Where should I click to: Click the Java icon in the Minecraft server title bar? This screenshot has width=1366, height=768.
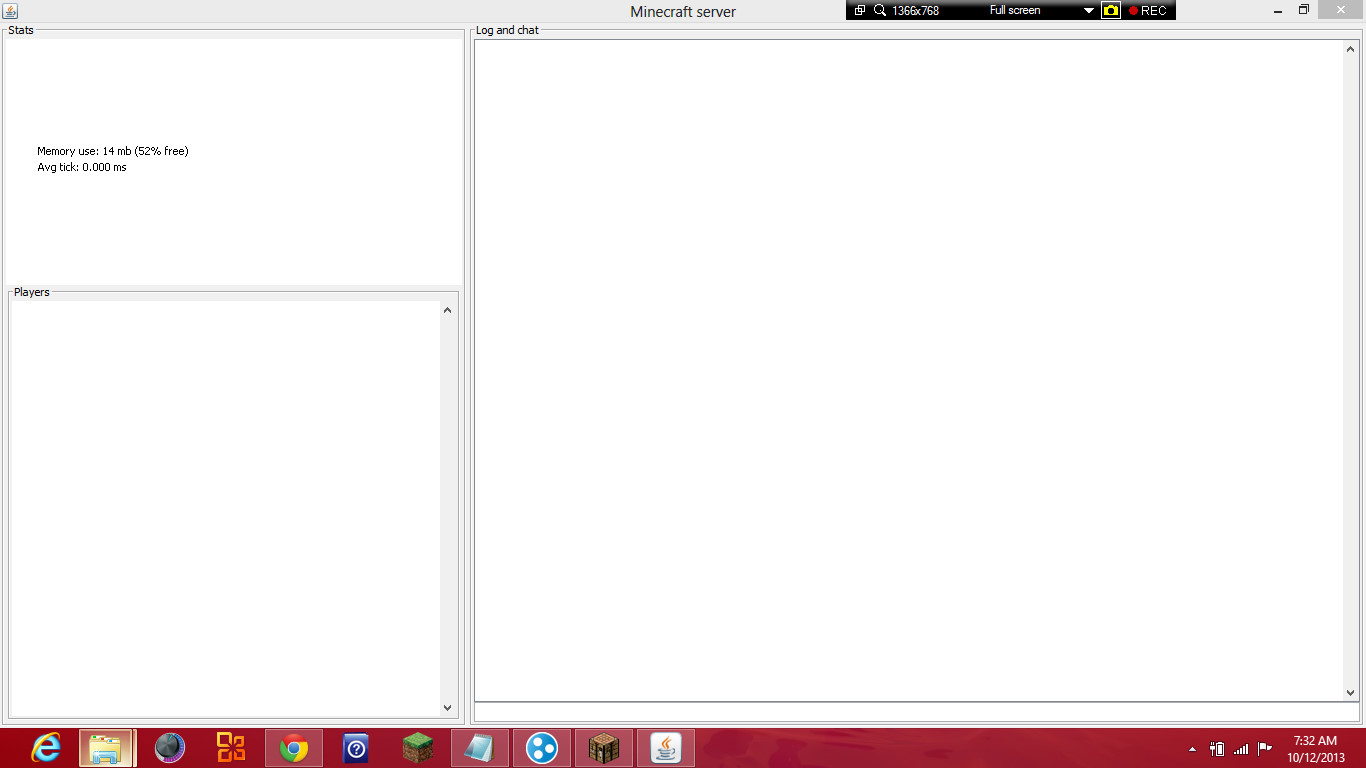(x=10, y=10)
